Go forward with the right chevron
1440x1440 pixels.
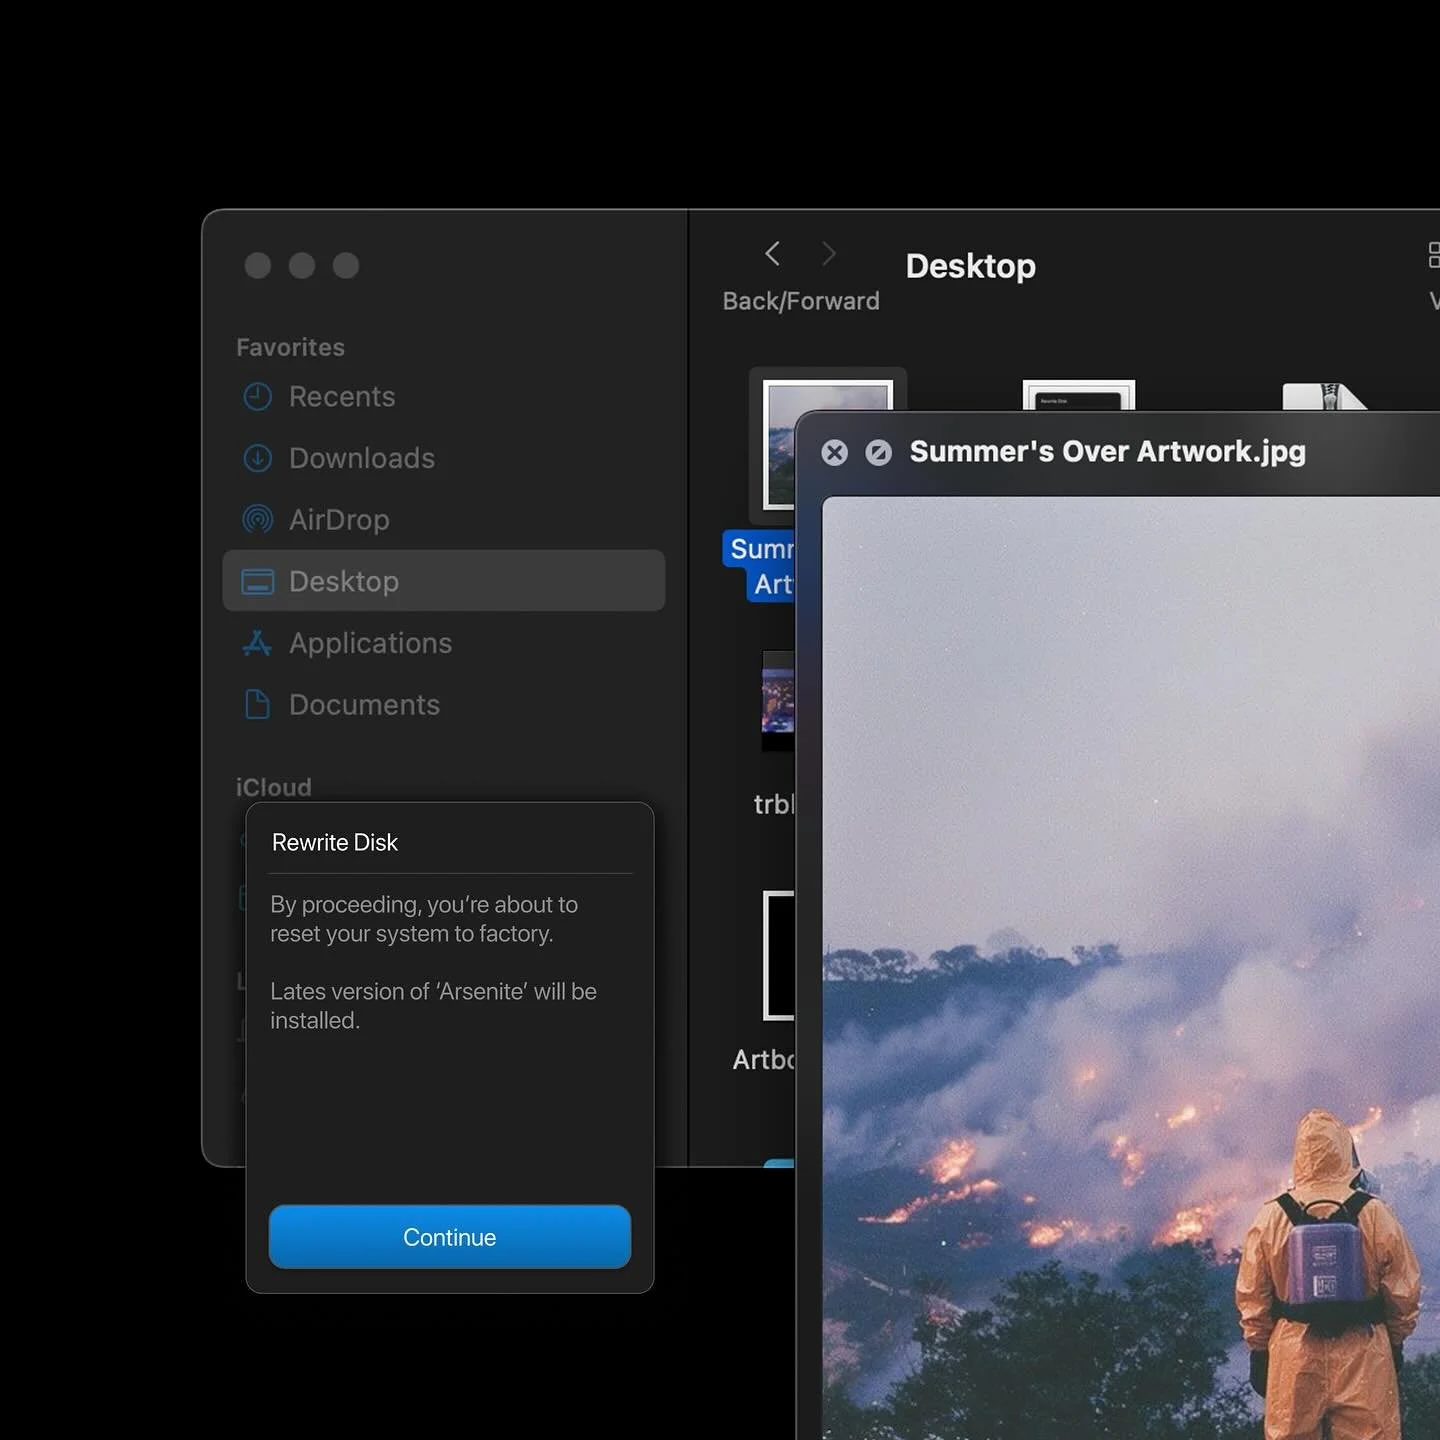[828, 254]
